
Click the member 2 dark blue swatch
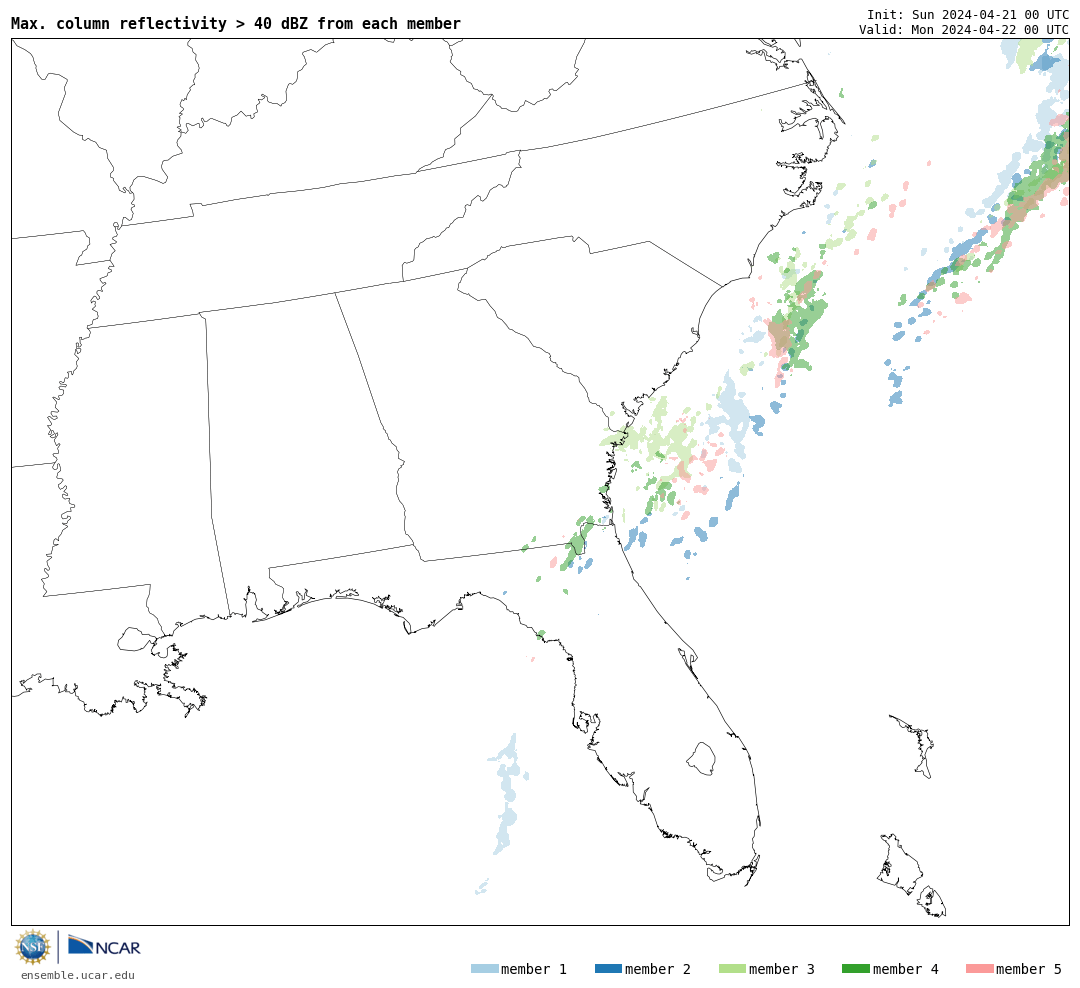tap(608, 969)
